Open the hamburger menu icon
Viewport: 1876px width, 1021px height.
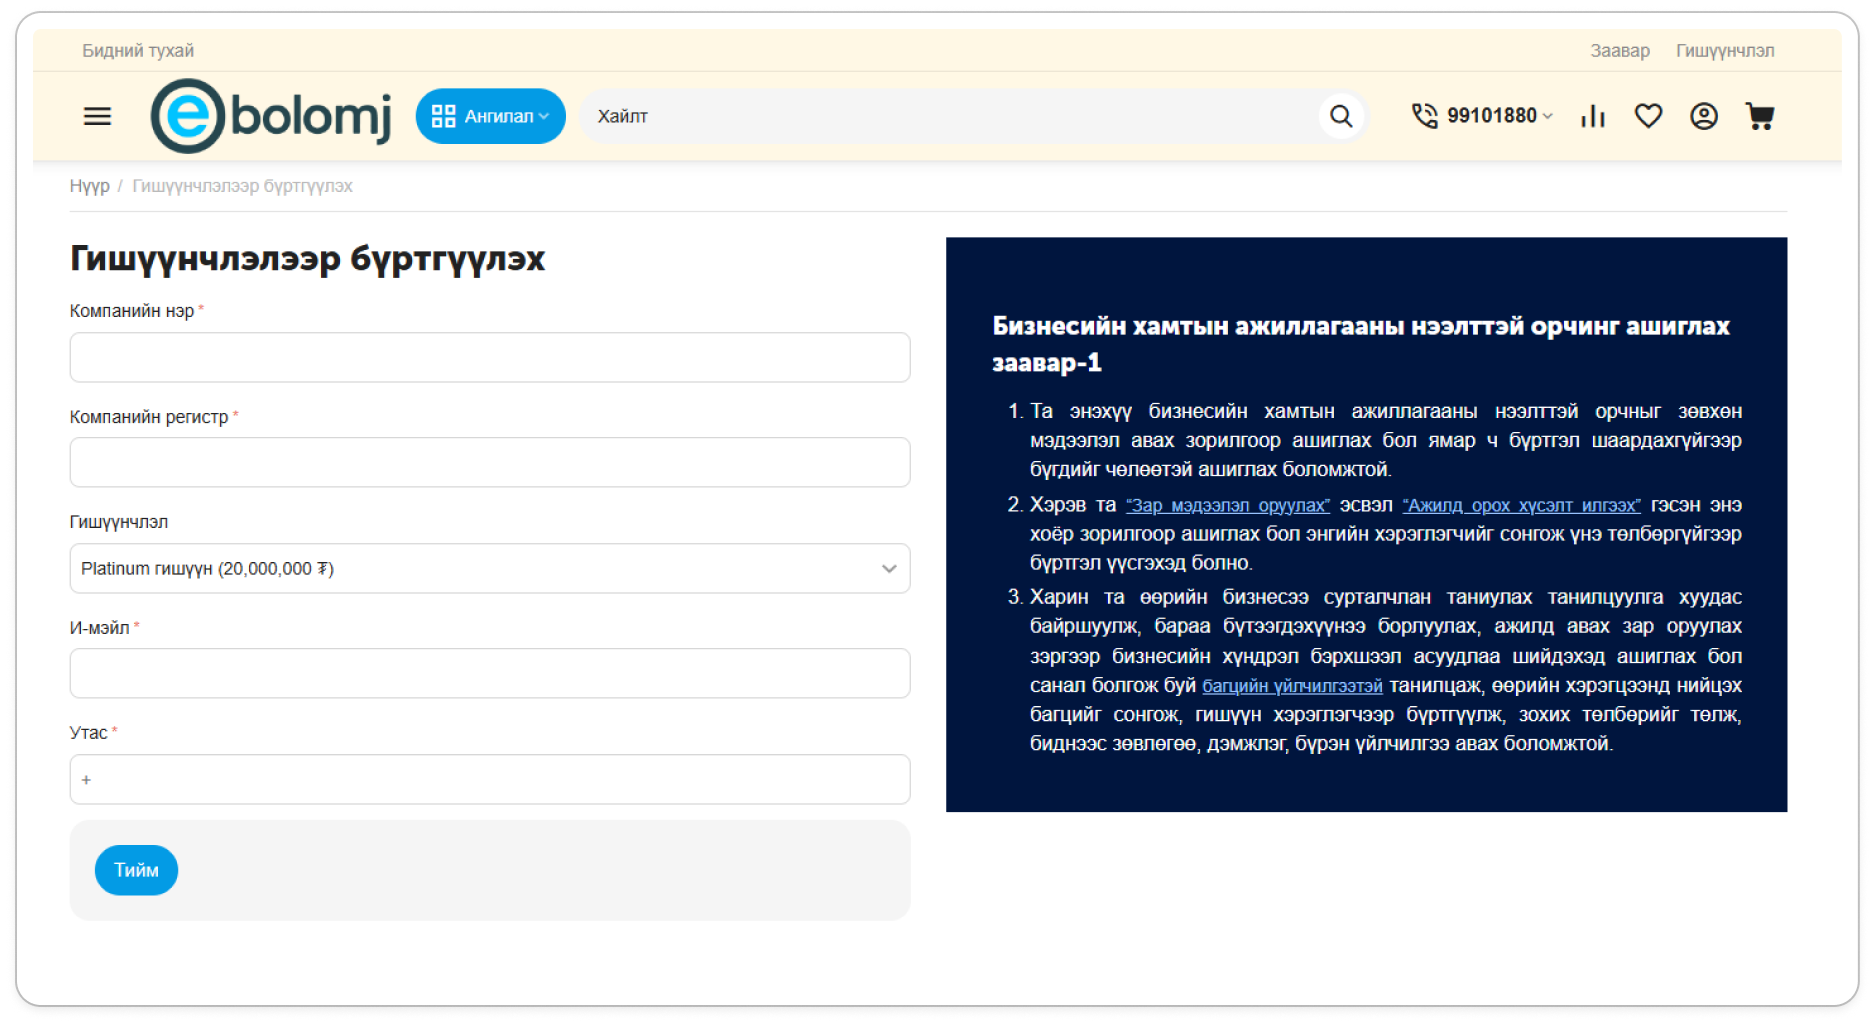(x=97, y=116)
